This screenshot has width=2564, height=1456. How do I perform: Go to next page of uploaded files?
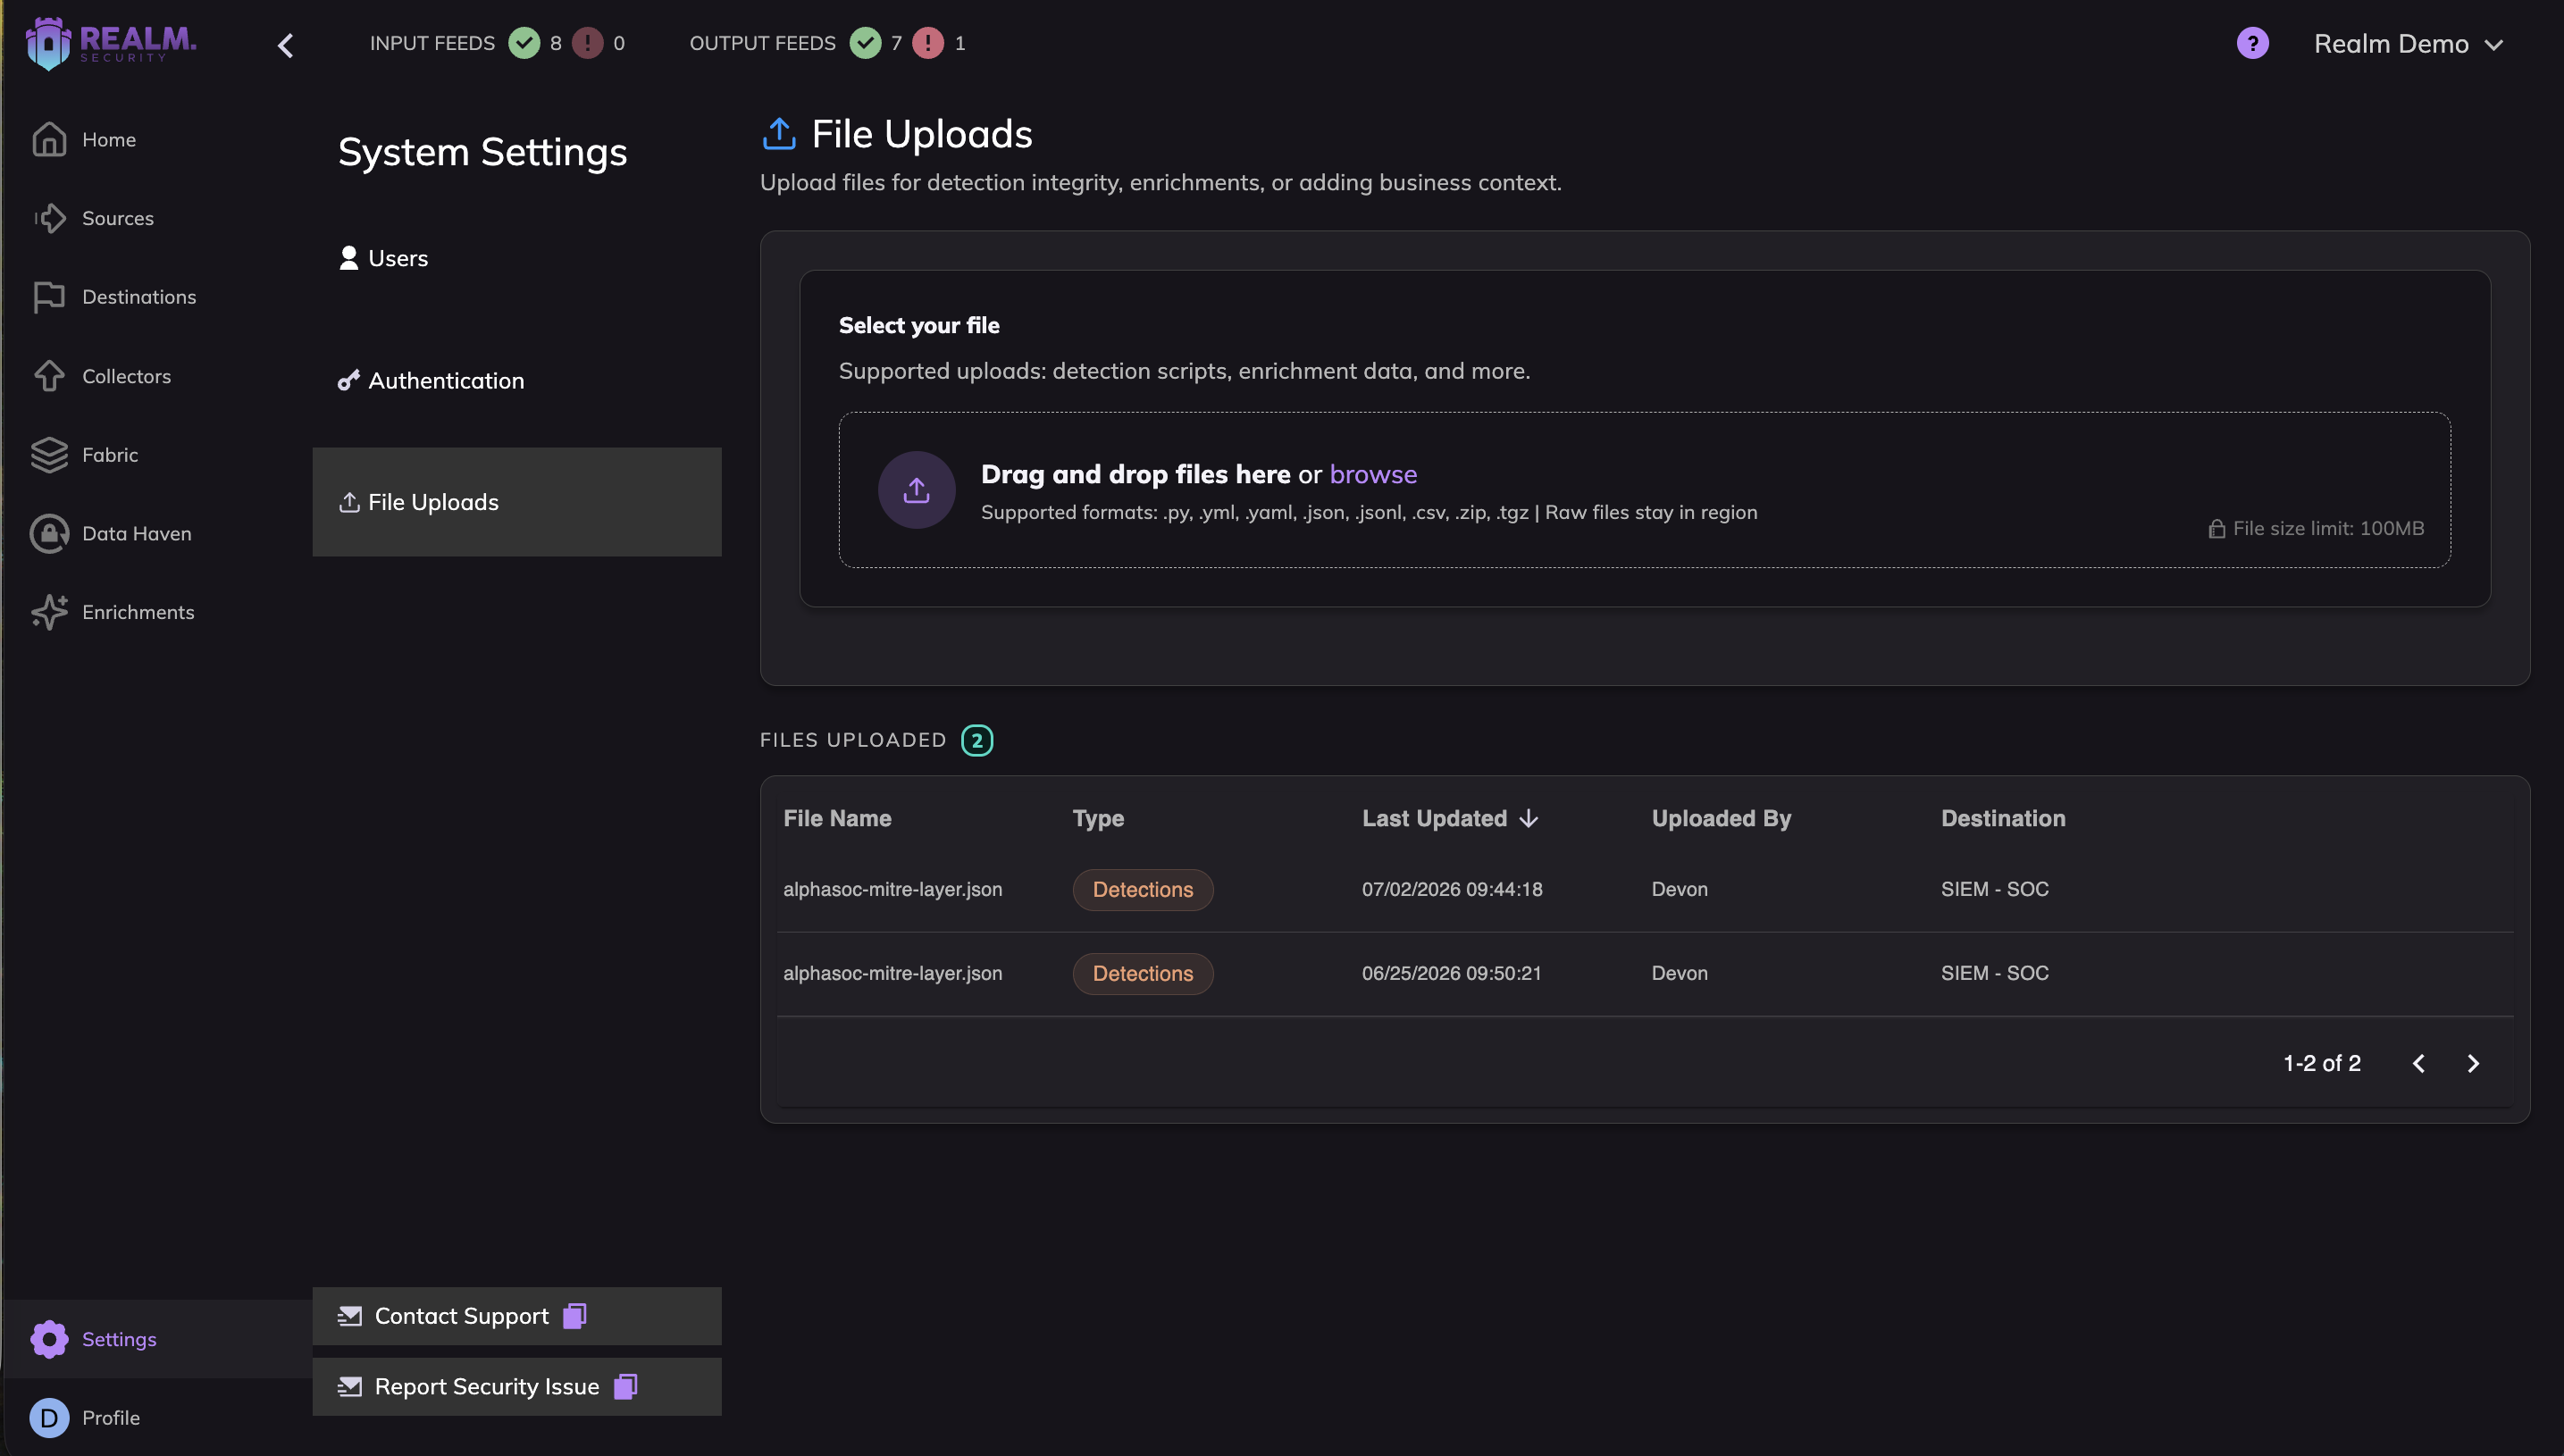[x=2473, y=1064]
